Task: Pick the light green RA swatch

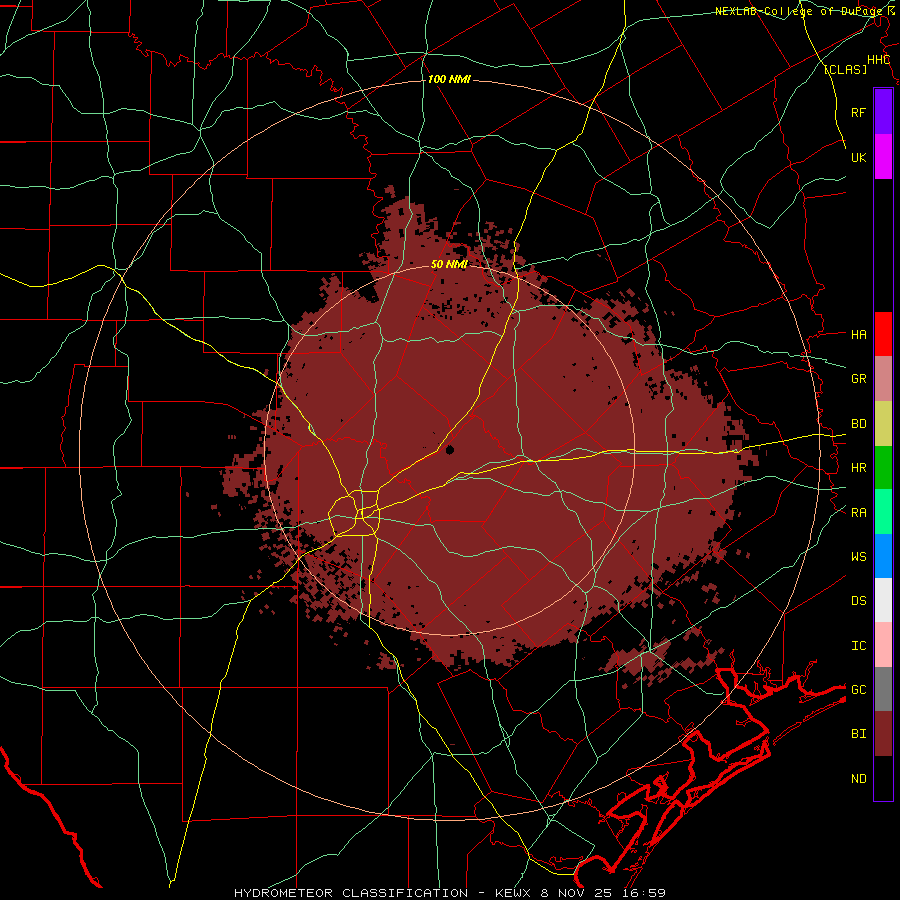Action: tap(883, 512)
